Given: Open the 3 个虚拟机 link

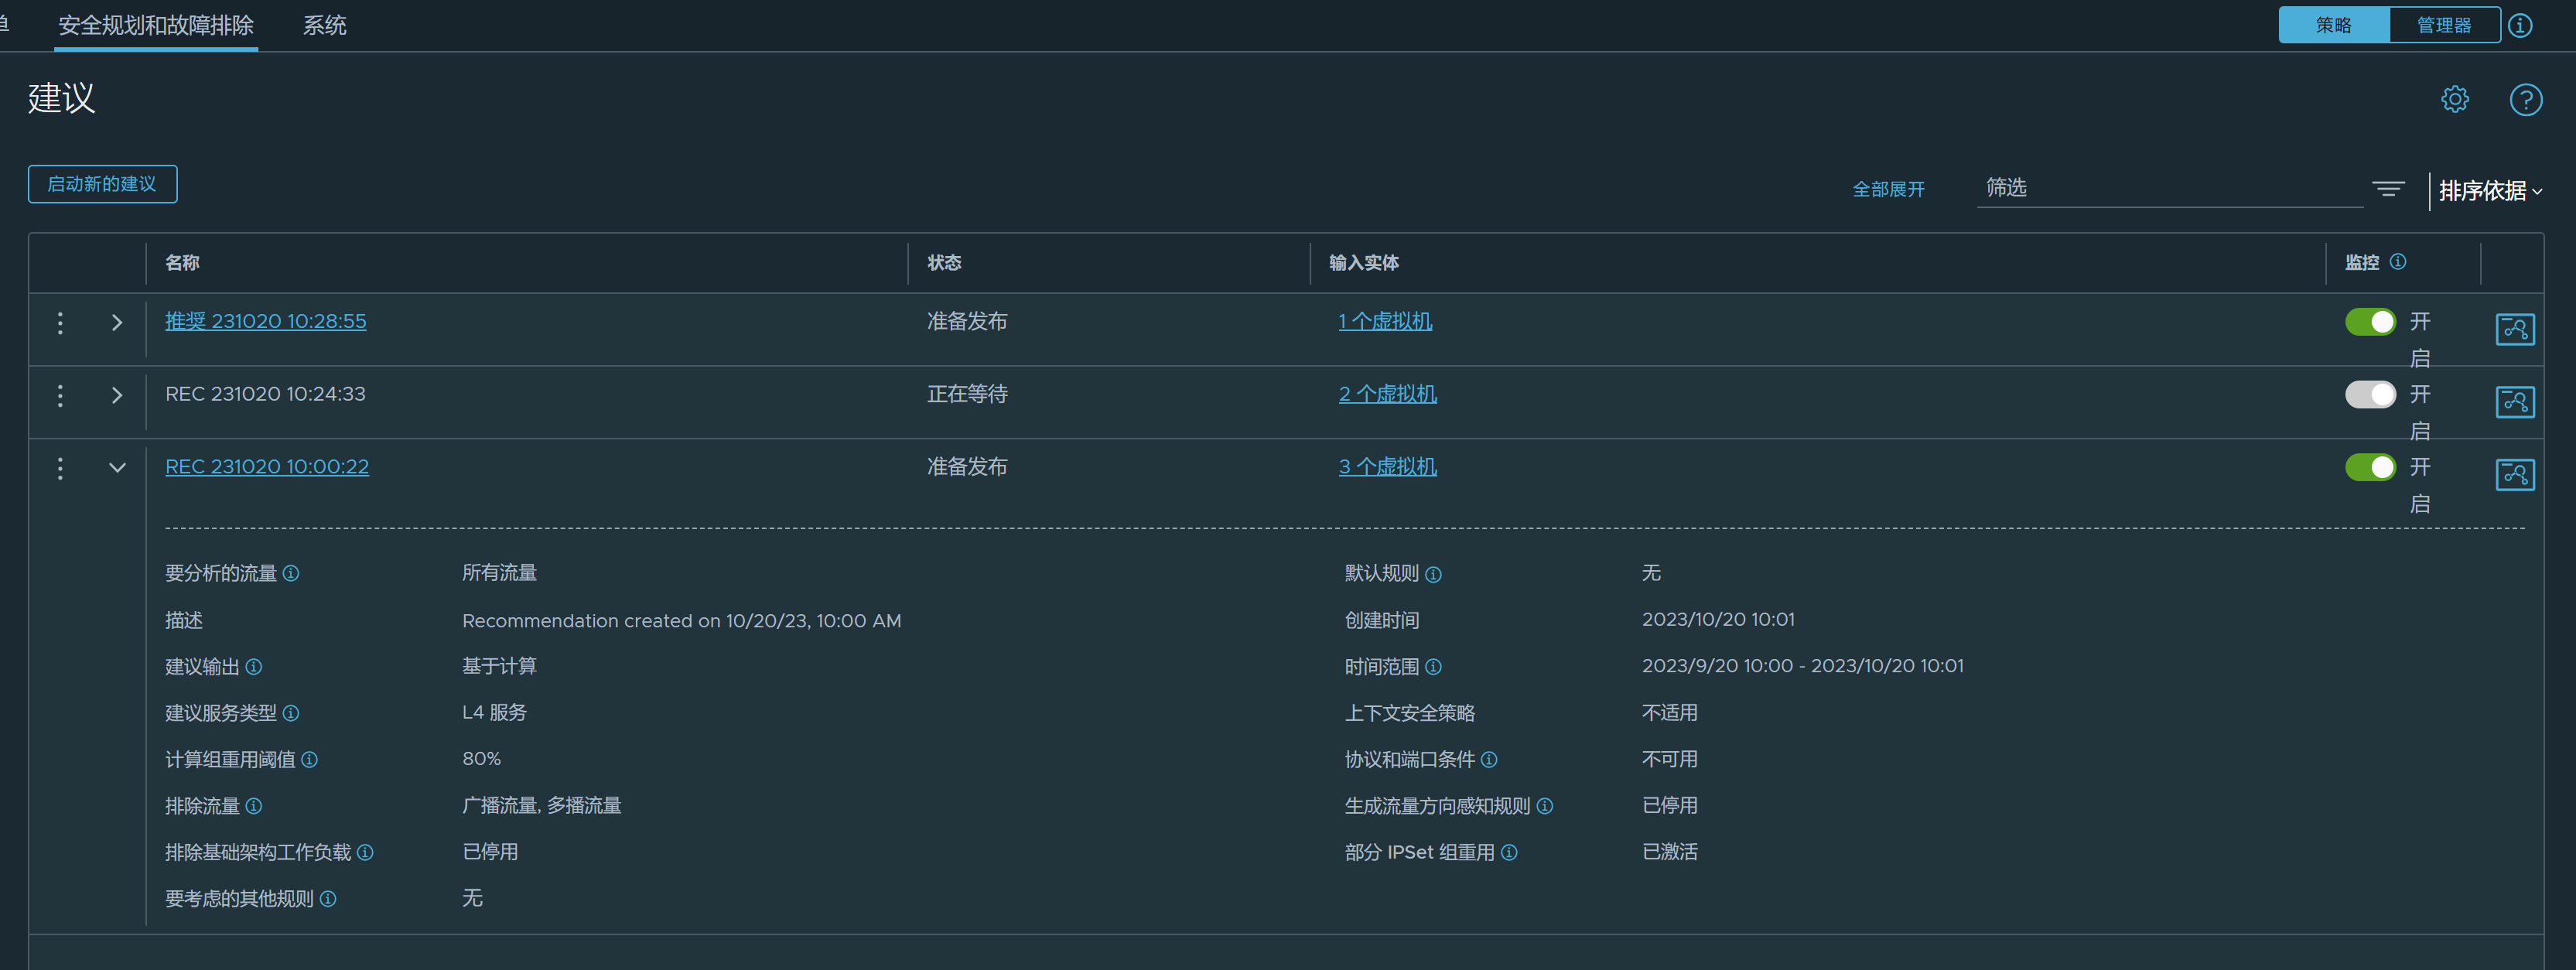Looking at the screenshot, I should tap(1388, 467).
